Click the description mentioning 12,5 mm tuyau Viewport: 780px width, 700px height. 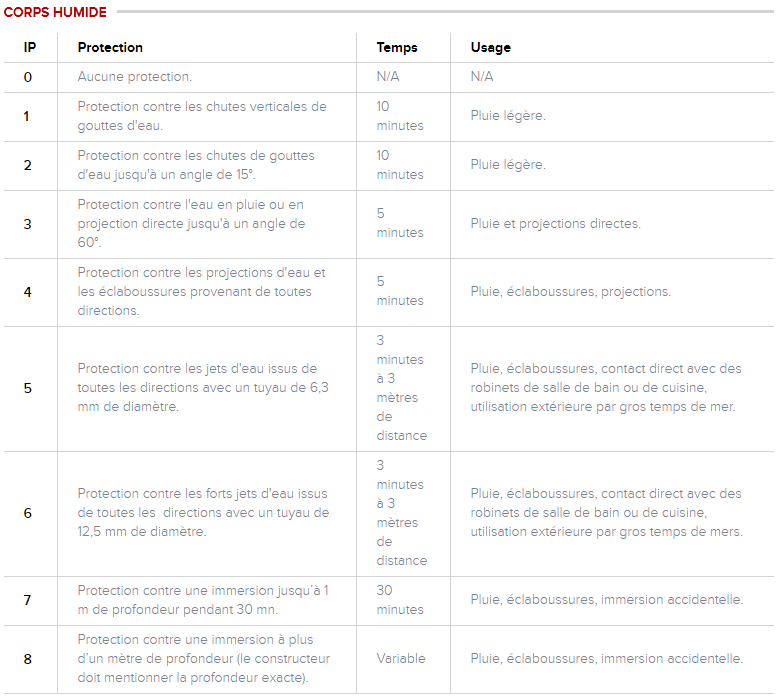tap(202, 513)
